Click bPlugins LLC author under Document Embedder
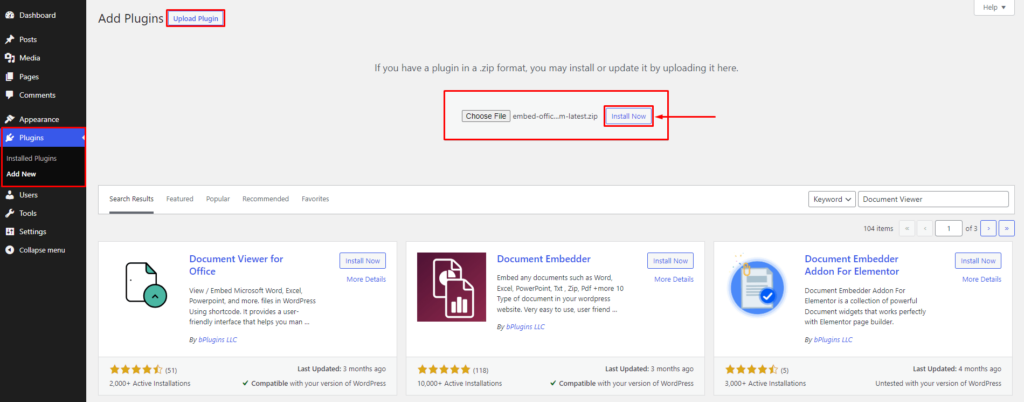Screen dimensions: 1024x402 click(x=525, y=326)
